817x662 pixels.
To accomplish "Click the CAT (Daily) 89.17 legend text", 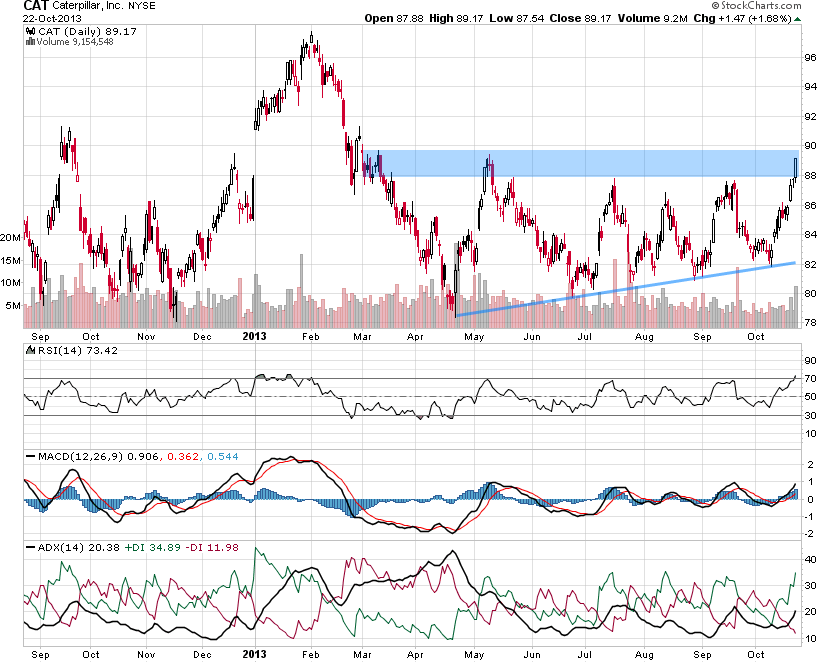I will 88,31.
